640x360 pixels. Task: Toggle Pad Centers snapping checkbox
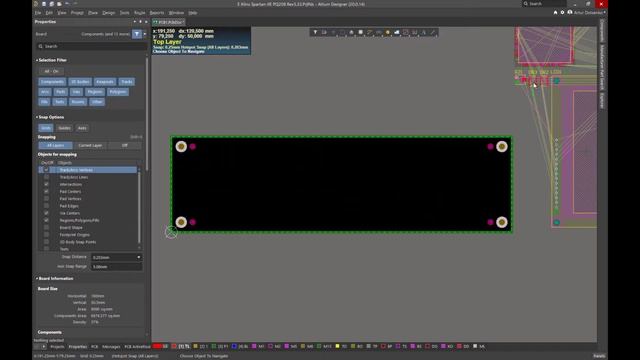(46, 191)
